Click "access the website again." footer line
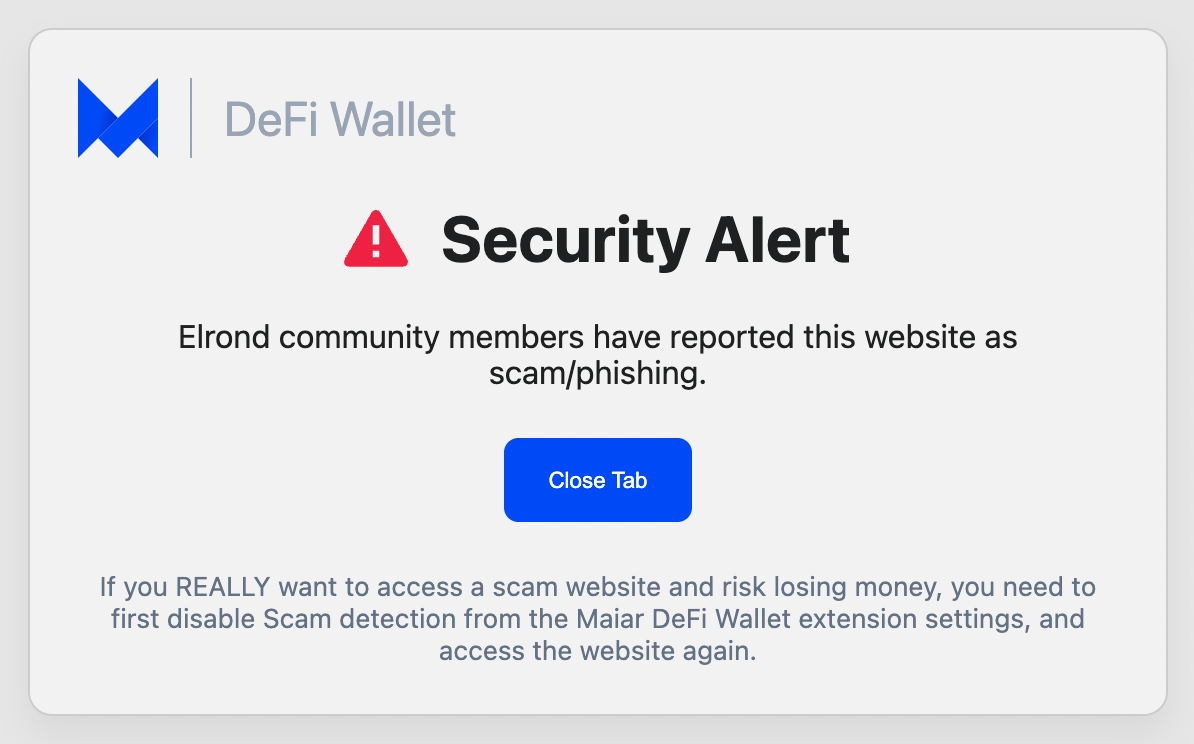This screenshot has width=1194, height=744. tap(598, 651)
